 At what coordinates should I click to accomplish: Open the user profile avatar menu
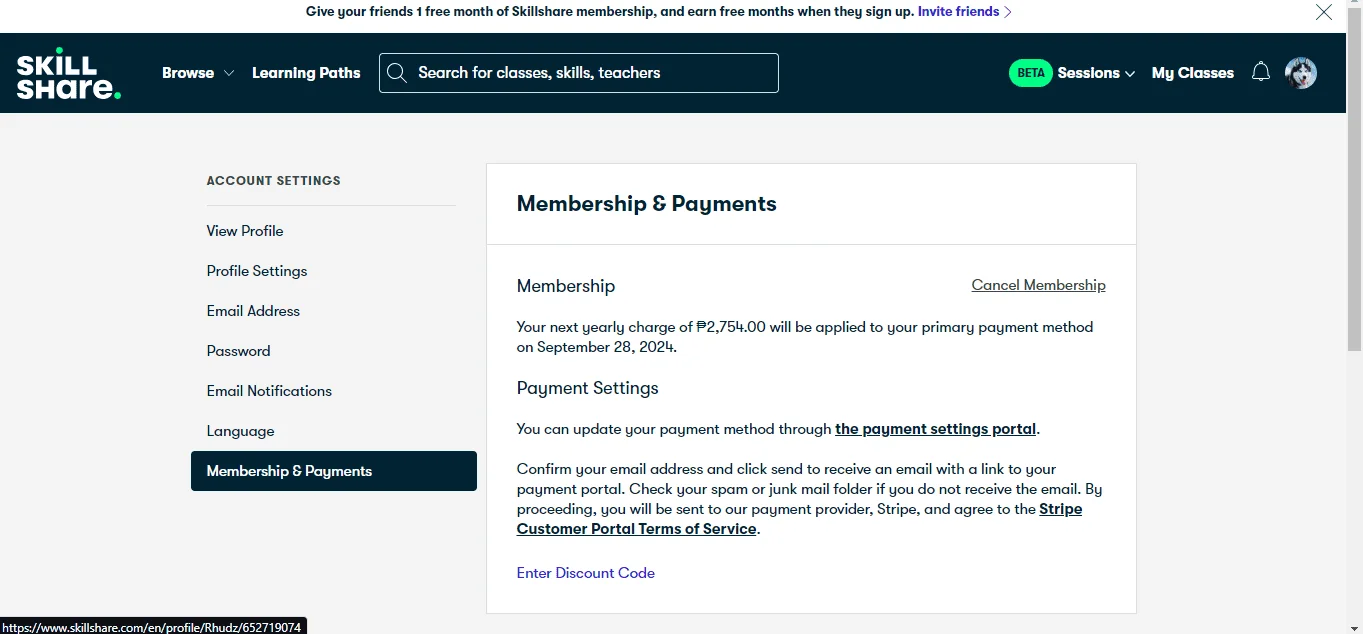(1301, 73)
